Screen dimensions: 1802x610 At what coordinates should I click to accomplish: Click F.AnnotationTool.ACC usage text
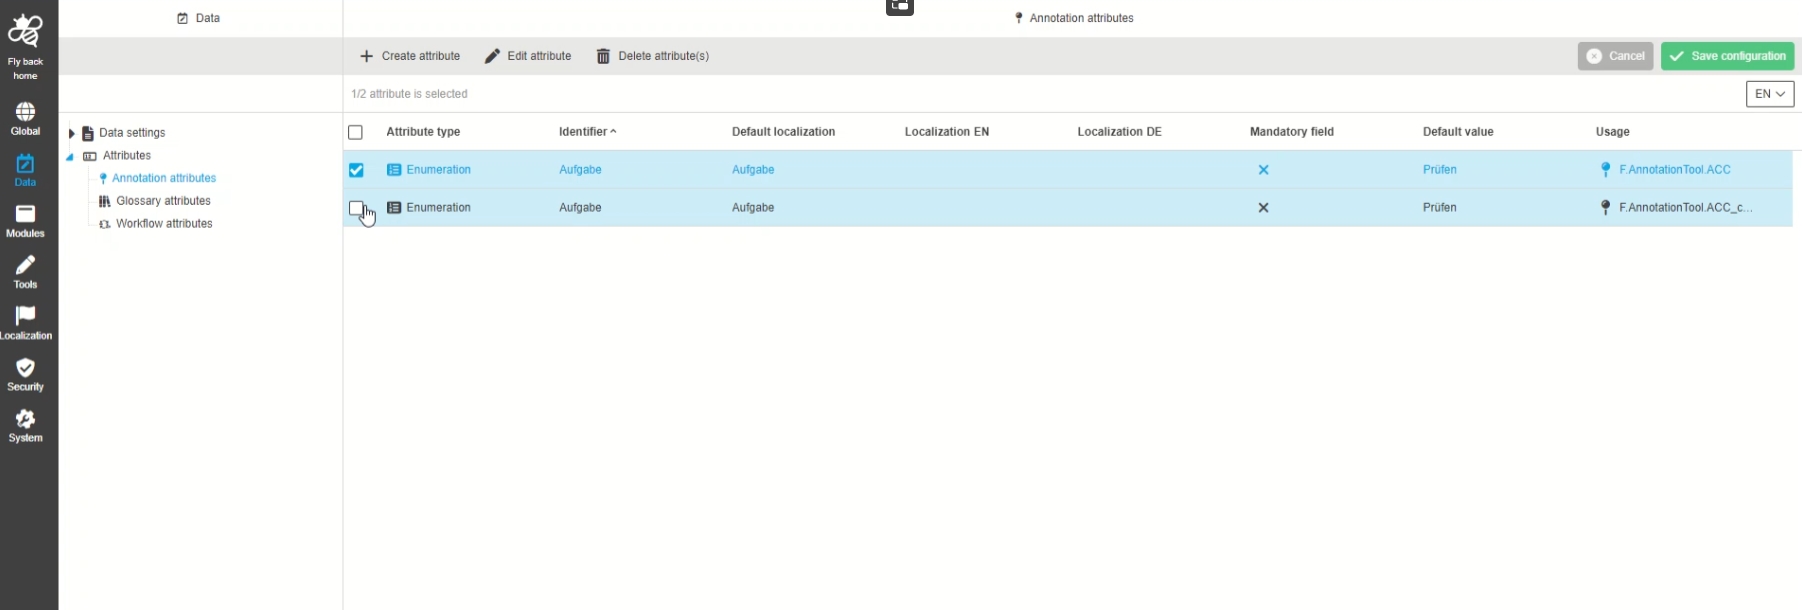pos(1675,170)
